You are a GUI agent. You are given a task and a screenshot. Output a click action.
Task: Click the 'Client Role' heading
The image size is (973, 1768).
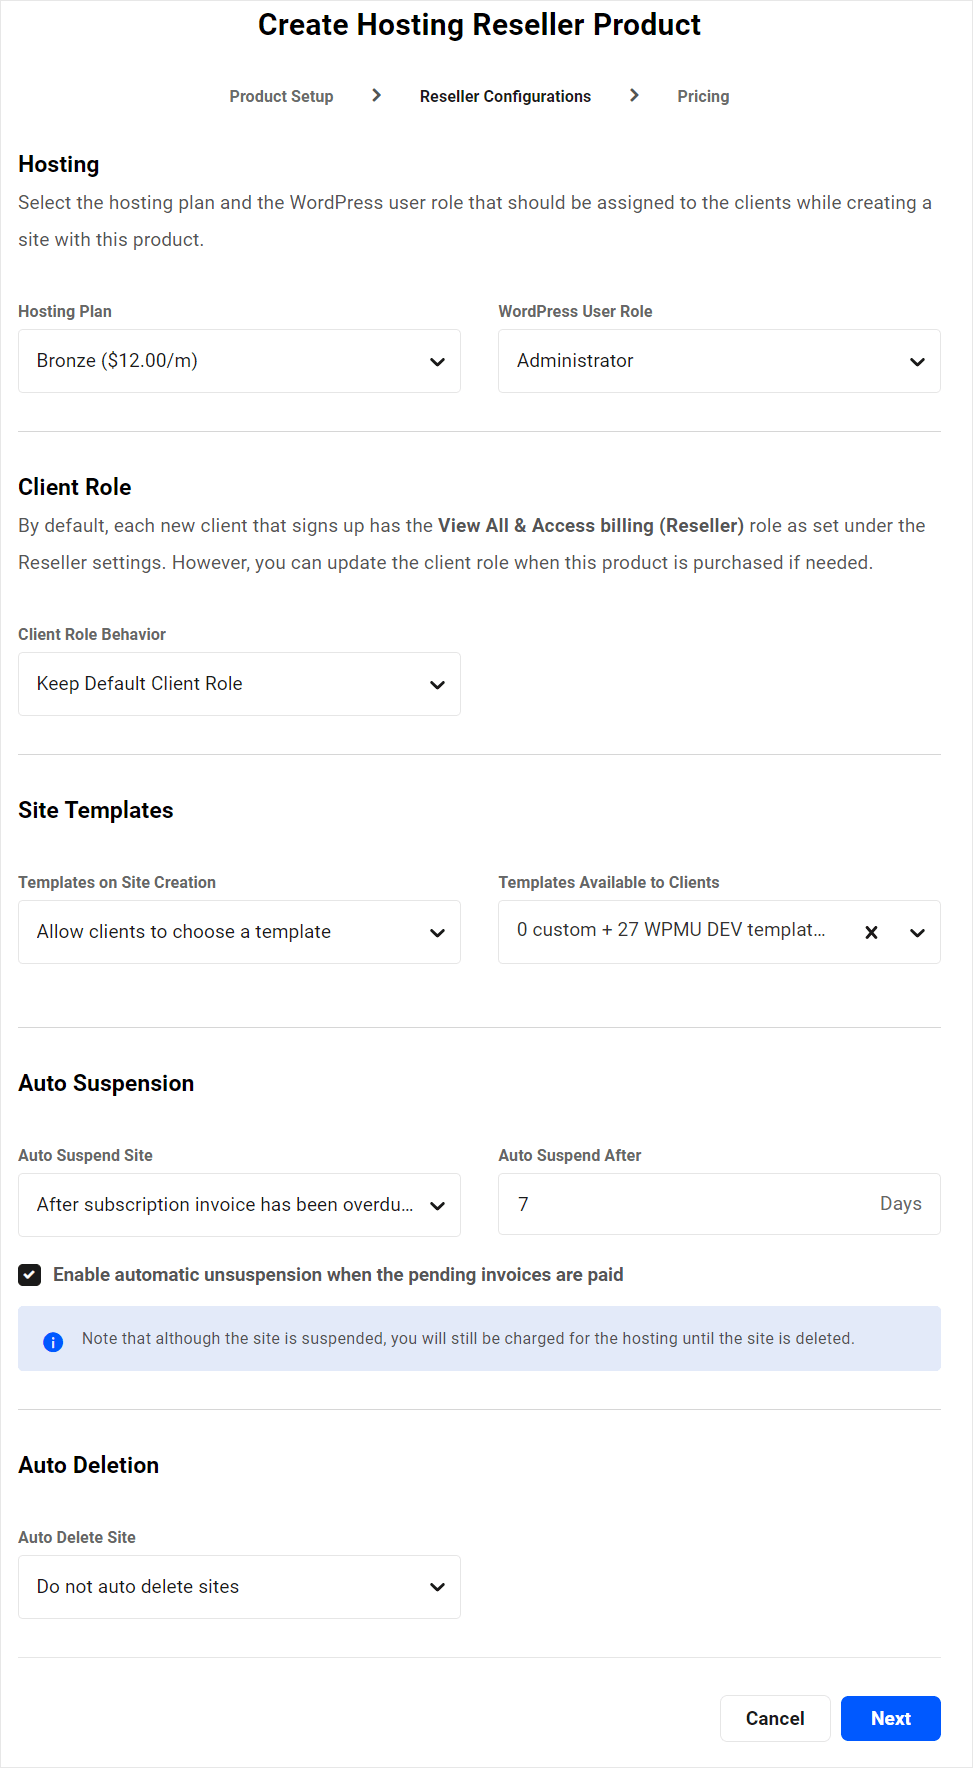click(75, 487)
